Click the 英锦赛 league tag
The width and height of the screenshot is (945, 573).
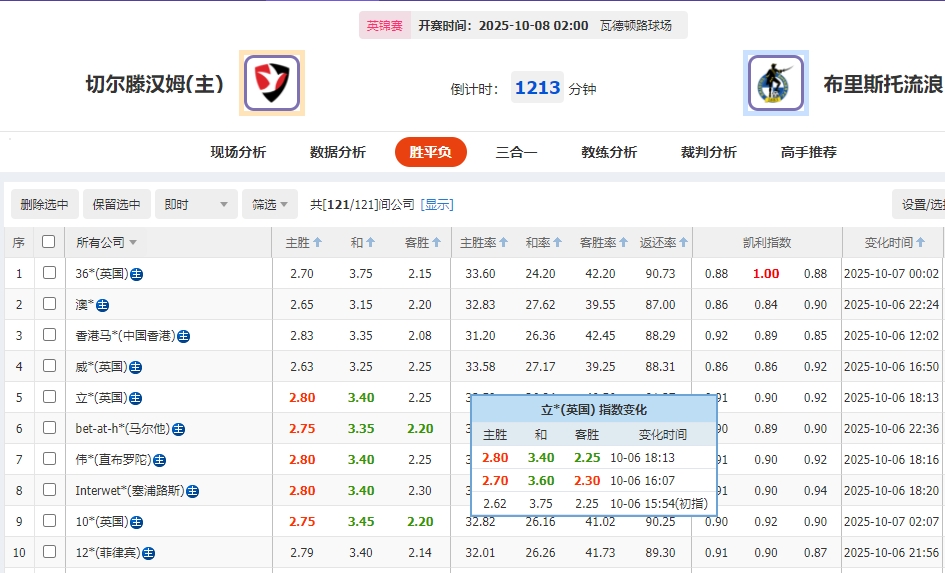[x=385, y=25]
